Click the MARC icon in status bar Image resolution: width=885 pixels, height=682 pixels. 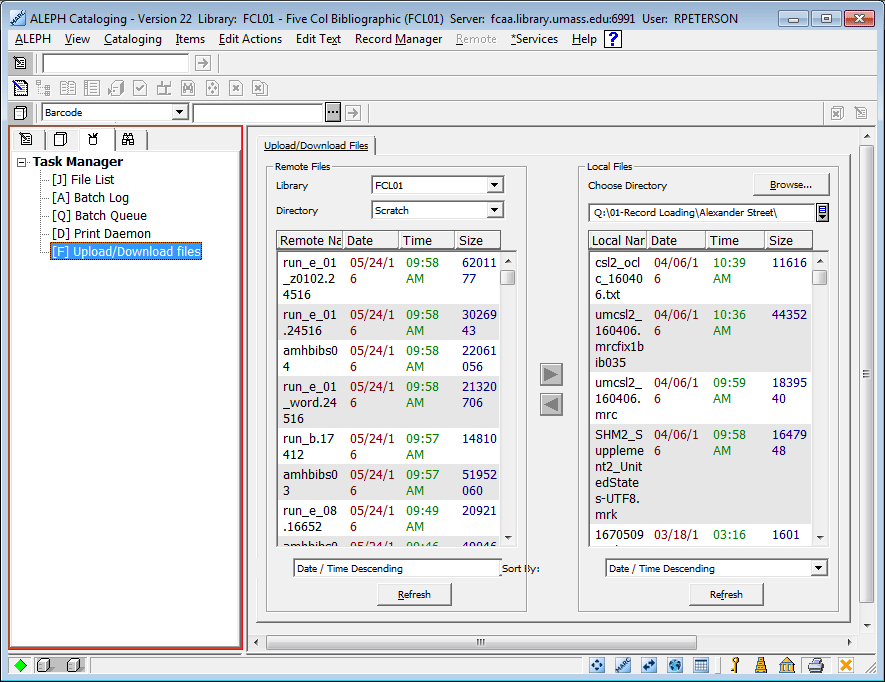(x=623, y=665)
